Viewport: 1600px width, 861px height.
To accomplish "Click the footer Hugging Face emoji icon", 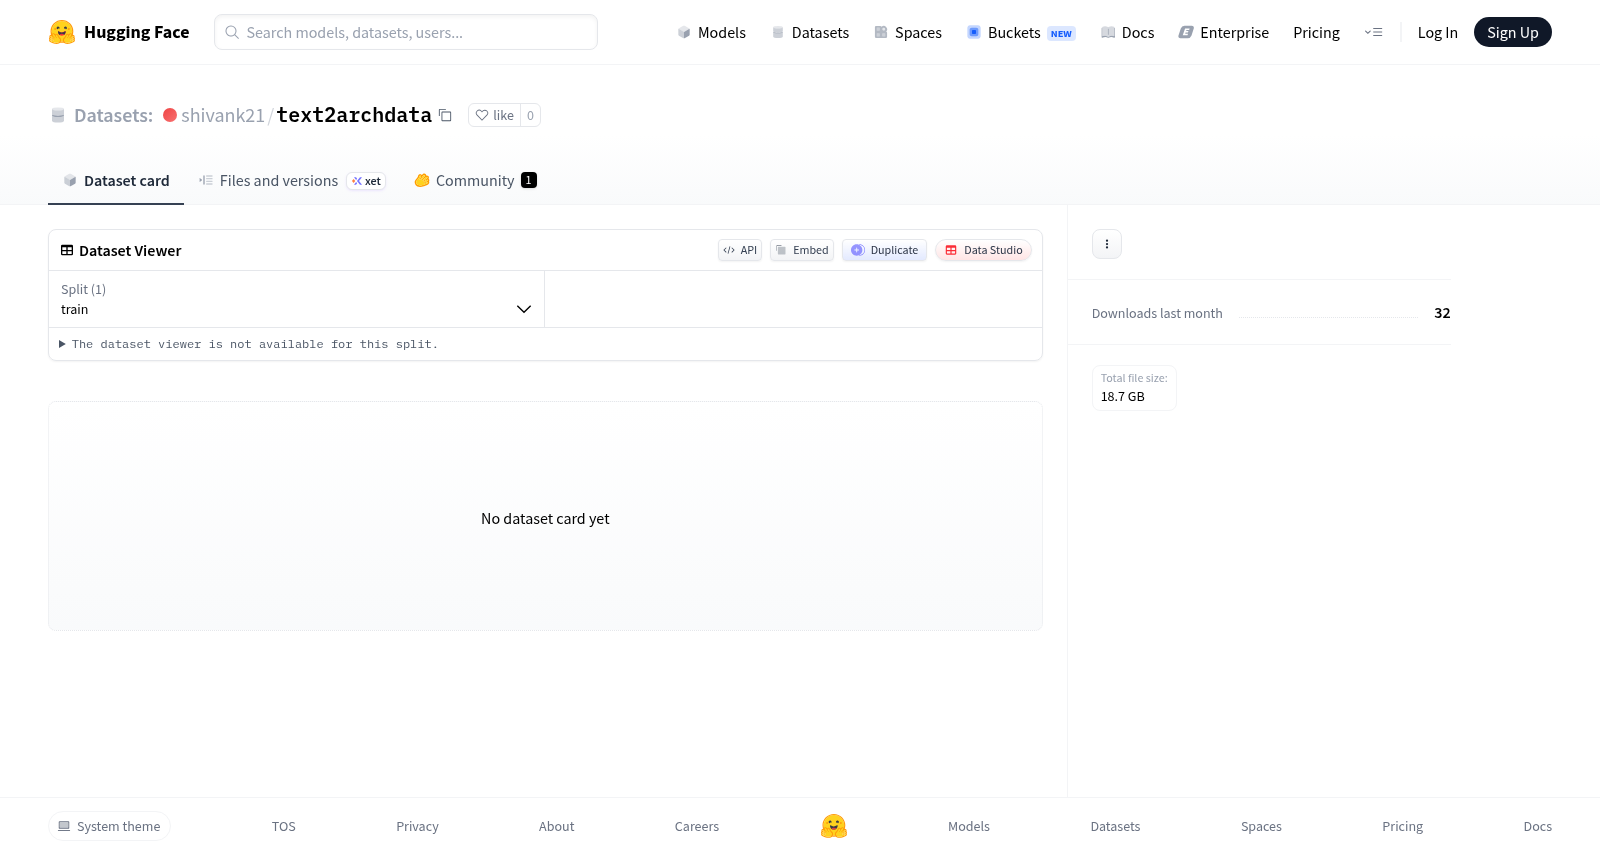I will coord(834,826).
